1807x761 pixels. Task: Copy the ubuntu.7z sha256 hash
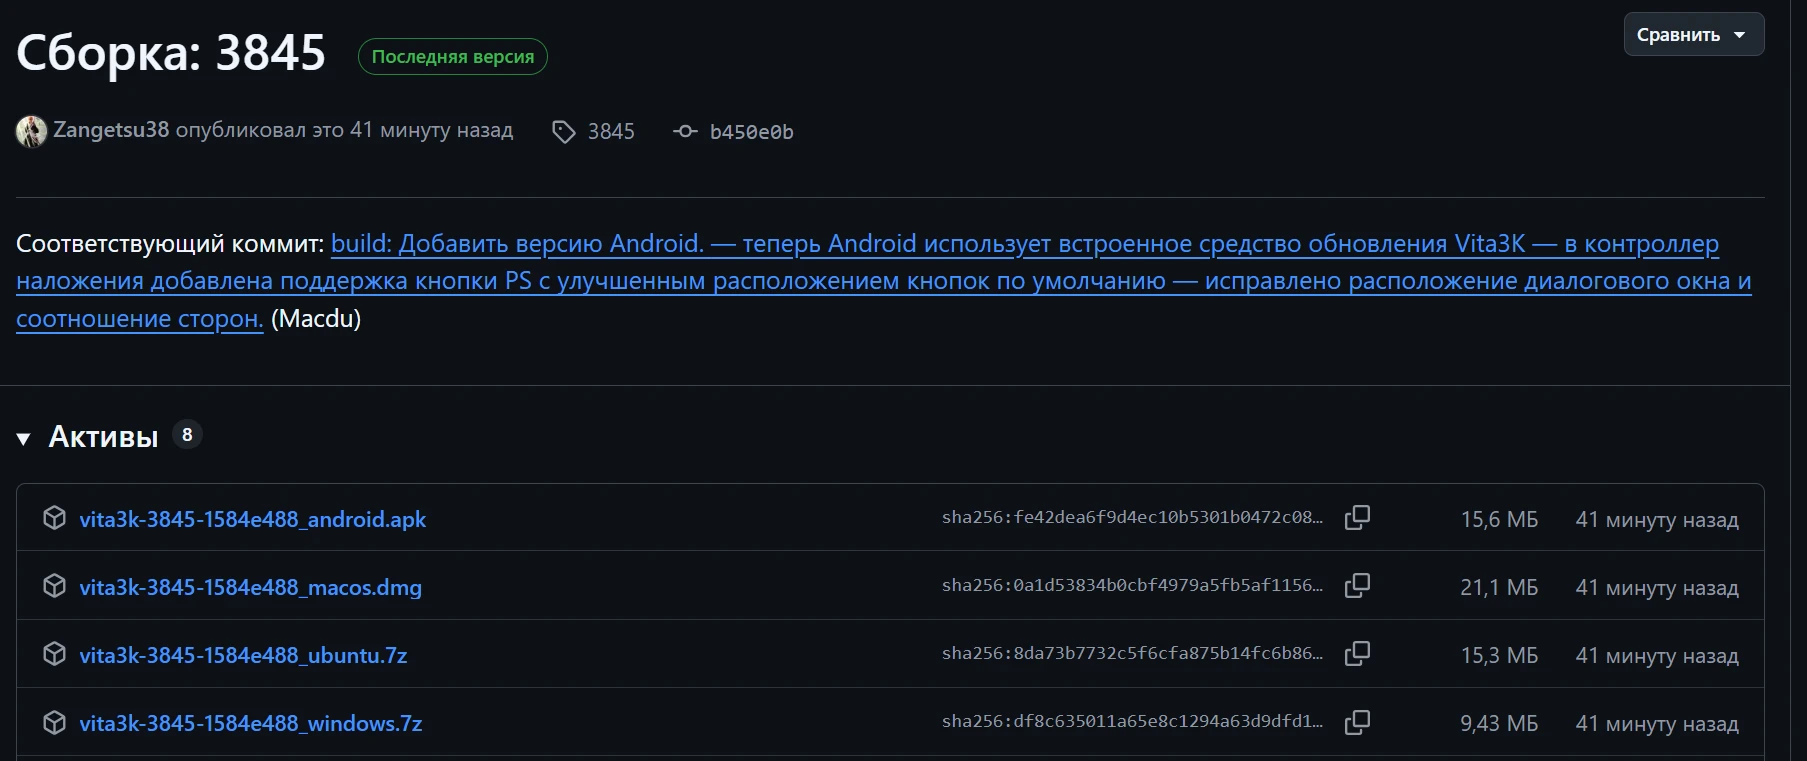click(x=1357, y=654)
